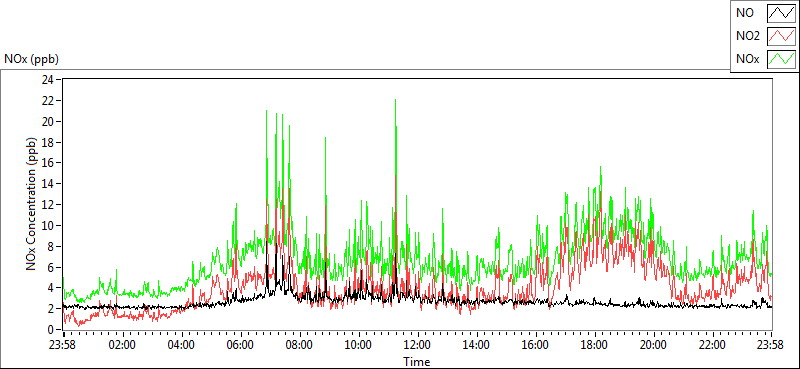The width and height of the screenshot is (800, 369).
Task: Click the 14:00 time axis tick label
Action: click(x=476, y=344)
